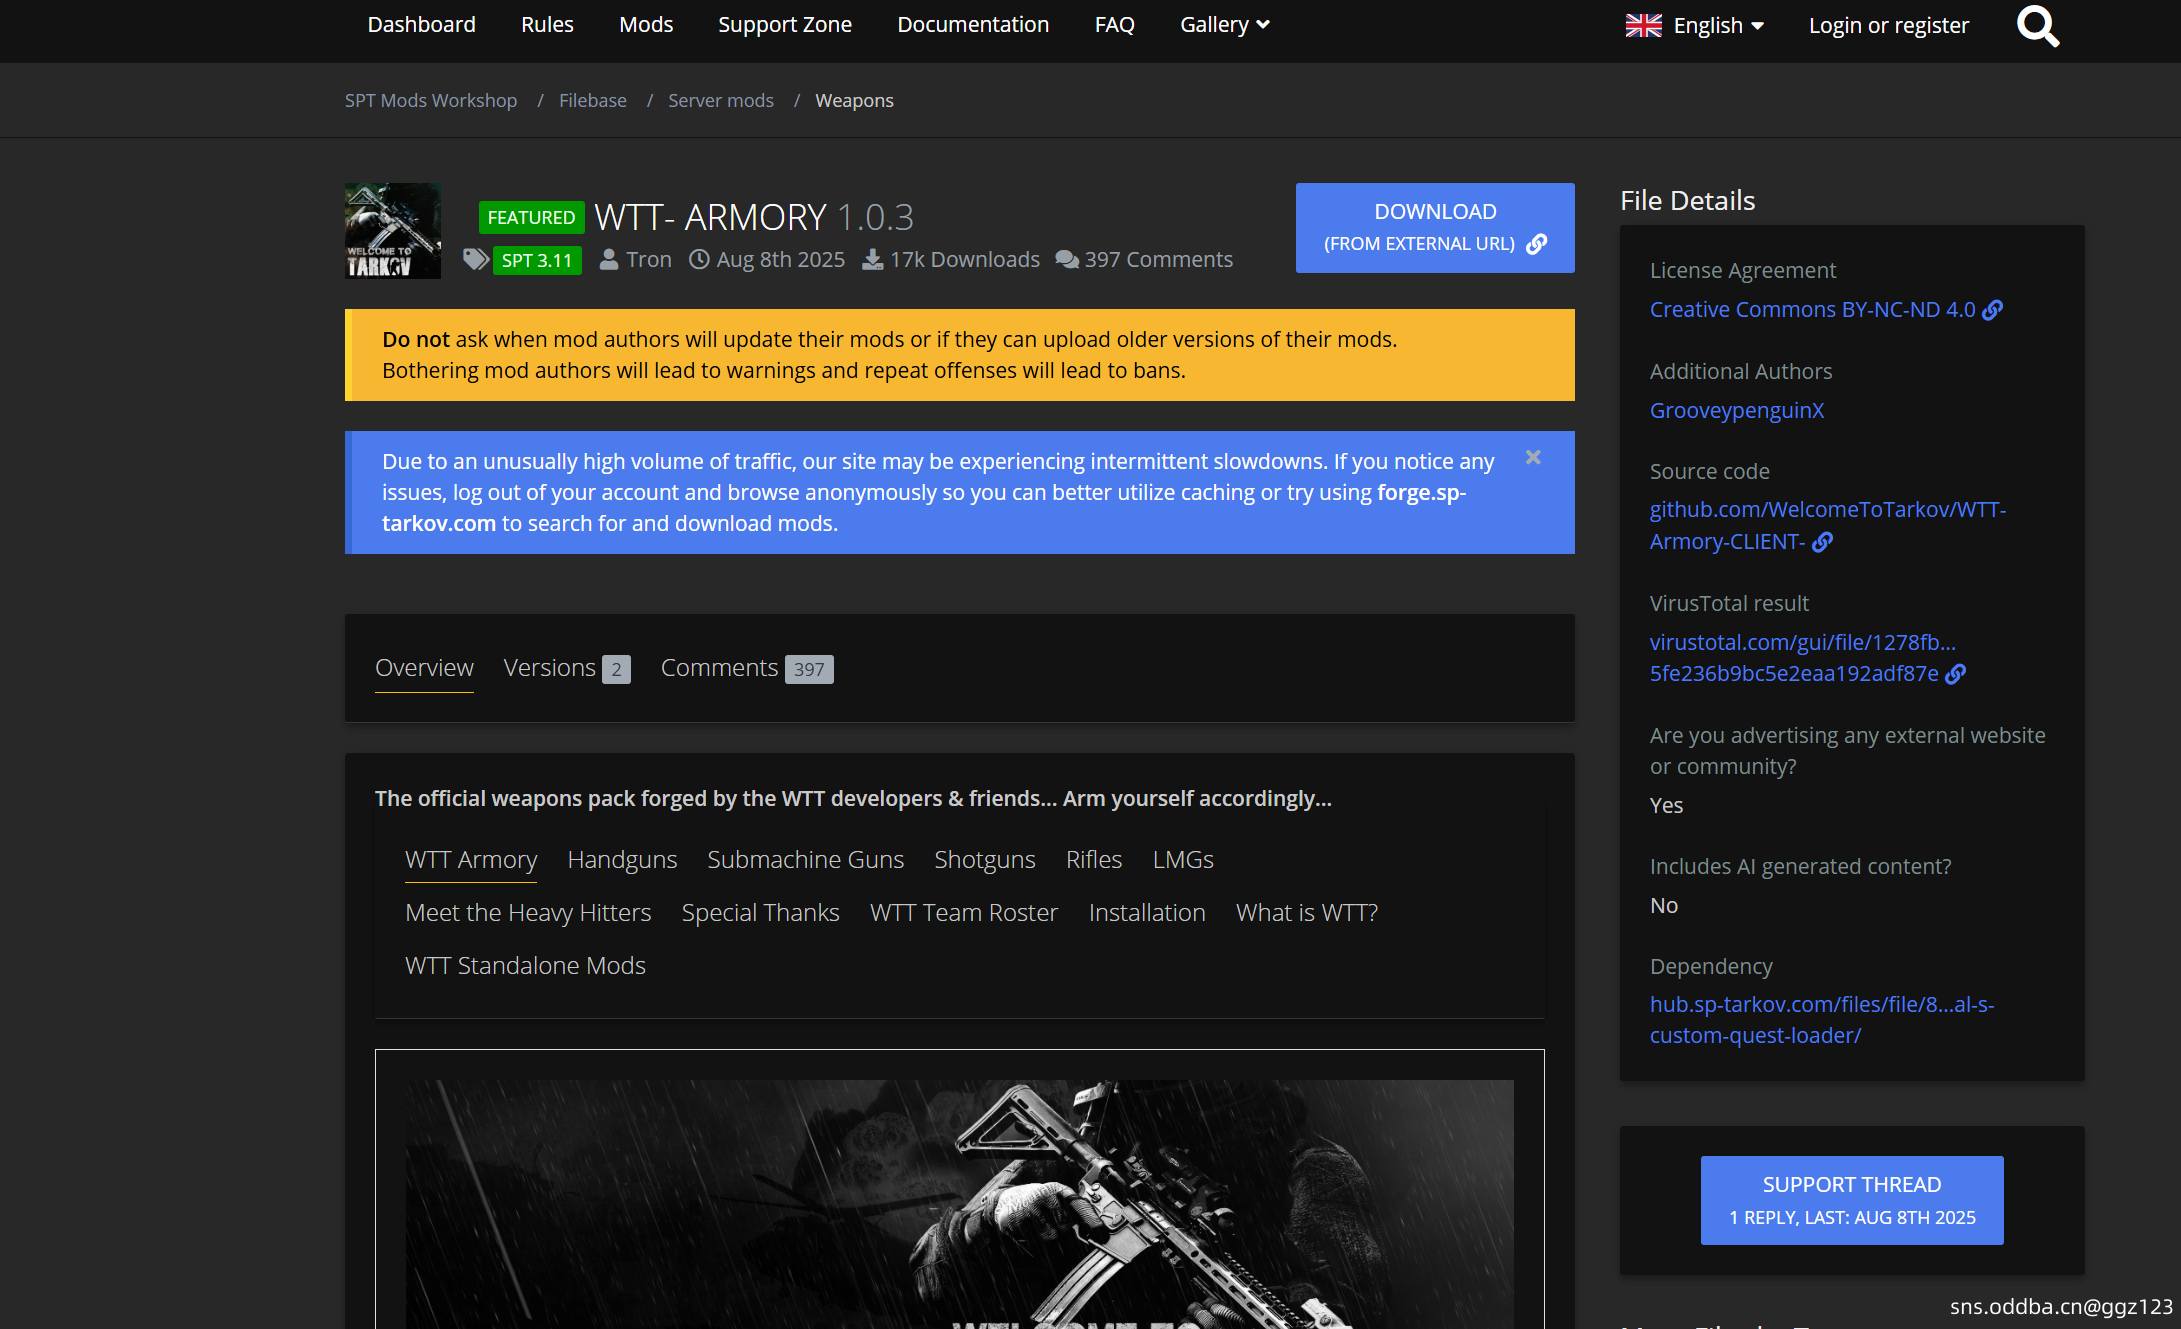Go to SPT Mods Workshop breadcrumb

431,101
